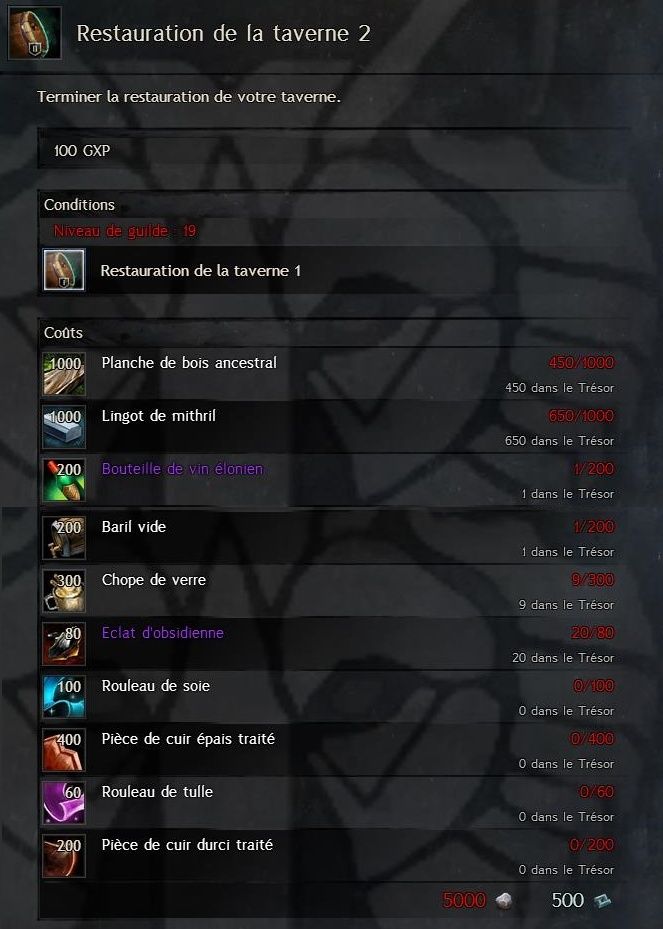Click the Eclat d'obsidienne shard icon
This screenshot has width=663, height=929.
coord(64,644)
